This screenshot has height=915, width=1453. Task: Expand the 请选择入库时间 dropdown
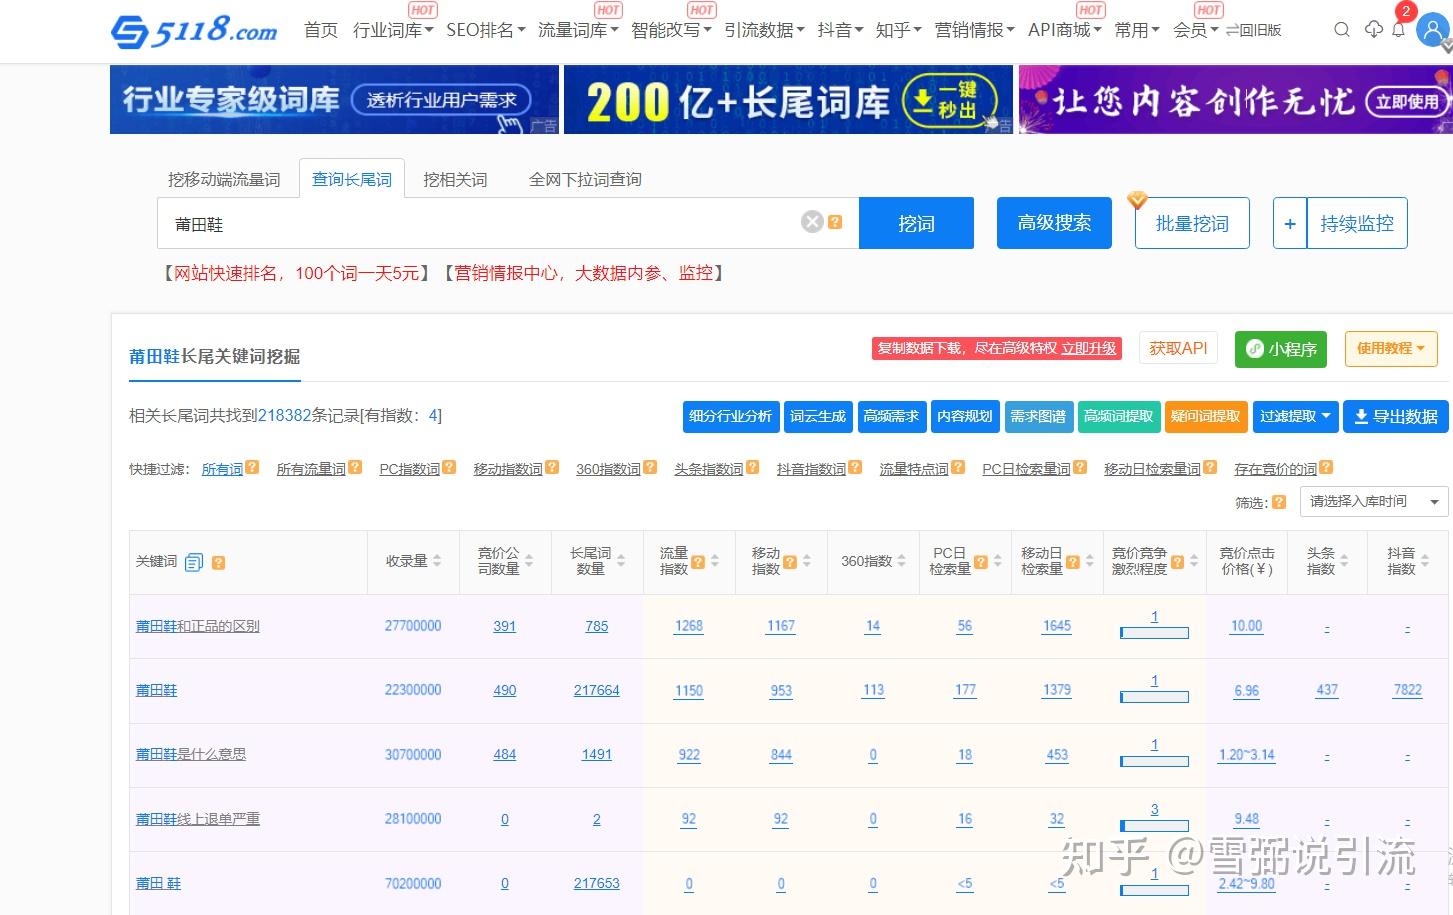(x=1373, y=501)
